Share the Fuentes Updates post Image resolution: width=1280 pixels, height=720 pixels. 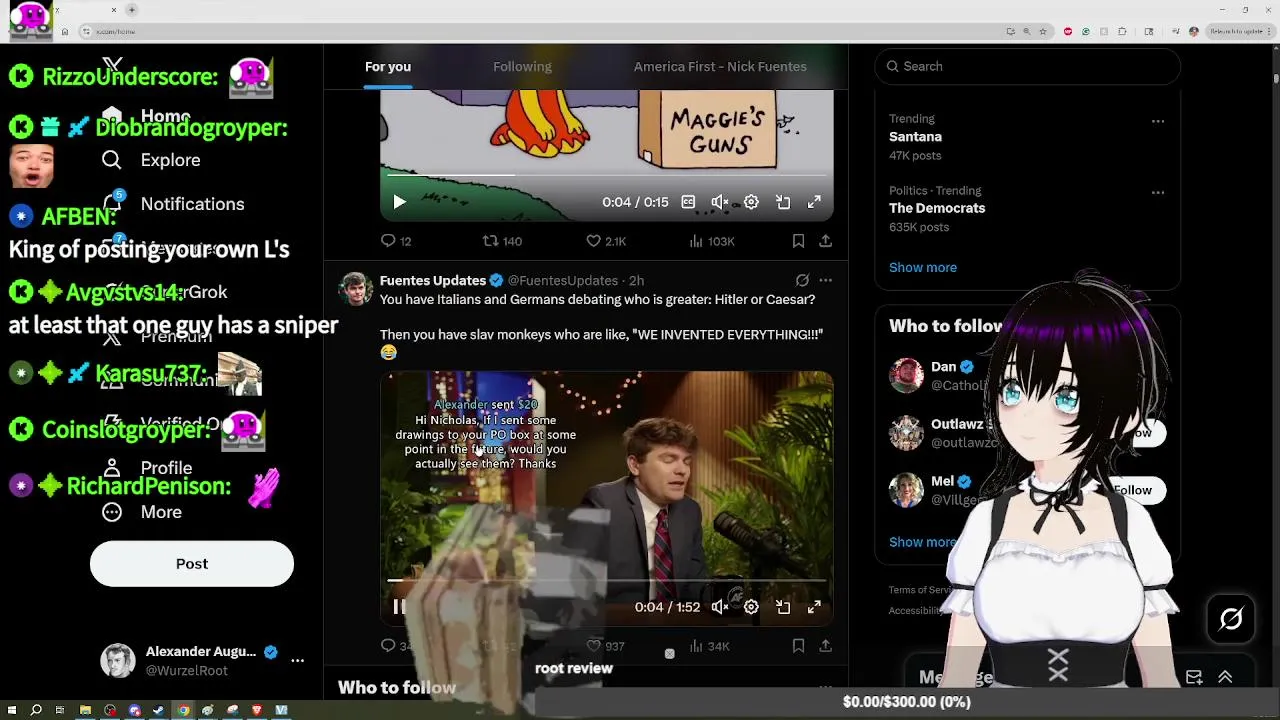point(825,646)
